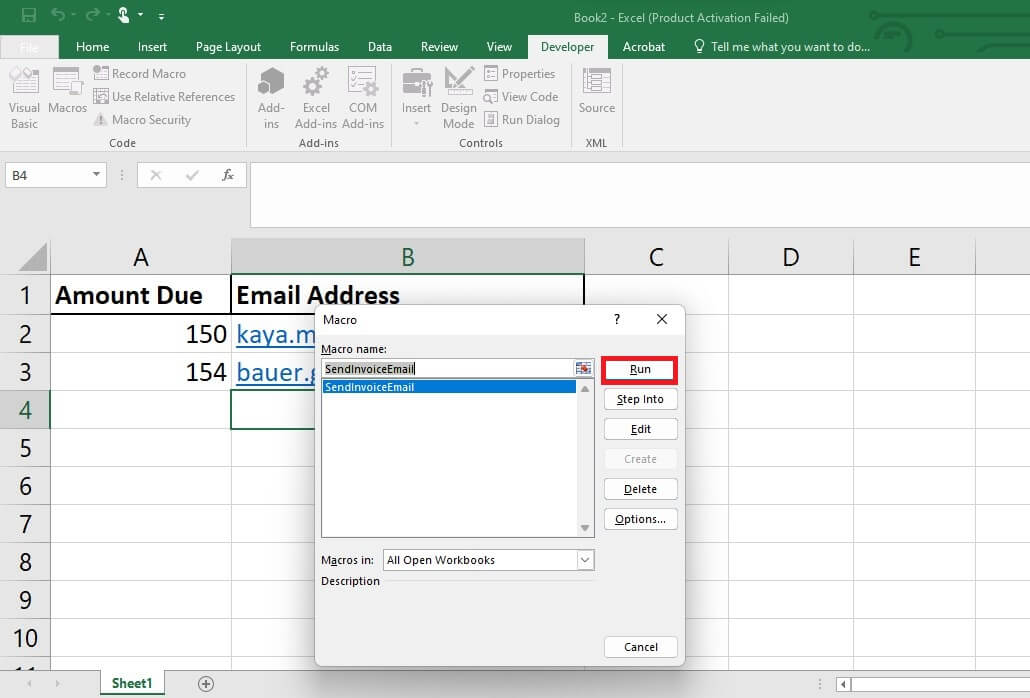Run the SendInvoiceEmail macro
Image resolution: width=1030 pixels, height=698 pixels.
pos(639,369)
